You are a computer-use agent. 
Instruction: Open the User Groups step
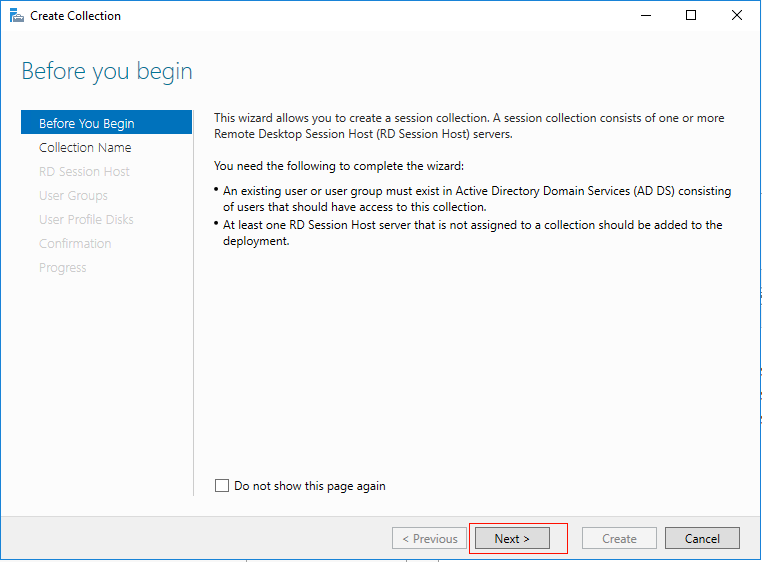(73, 195)
